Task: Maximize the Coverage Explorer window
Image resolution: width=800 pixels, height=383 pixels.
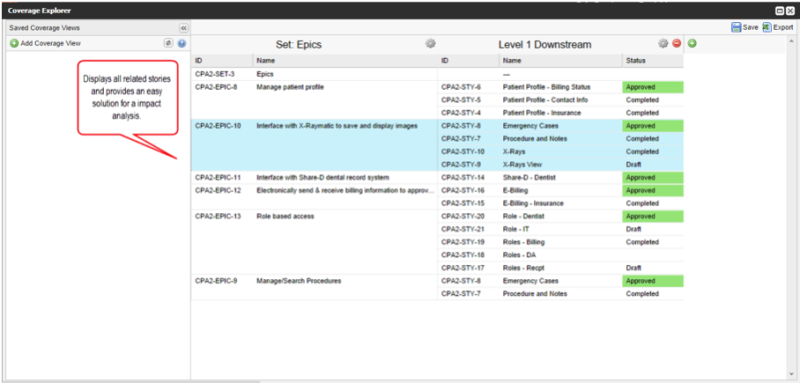Action: (780, 11)
